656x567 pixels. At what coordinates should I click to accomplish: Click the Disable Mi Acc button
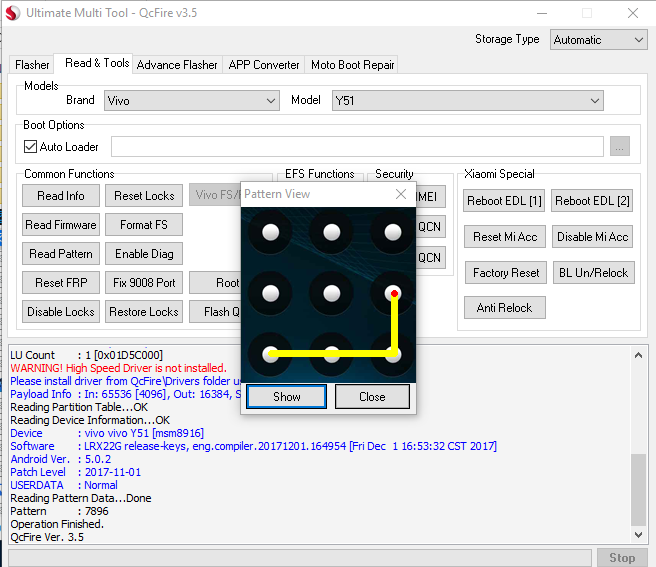[x=592, y=237]
